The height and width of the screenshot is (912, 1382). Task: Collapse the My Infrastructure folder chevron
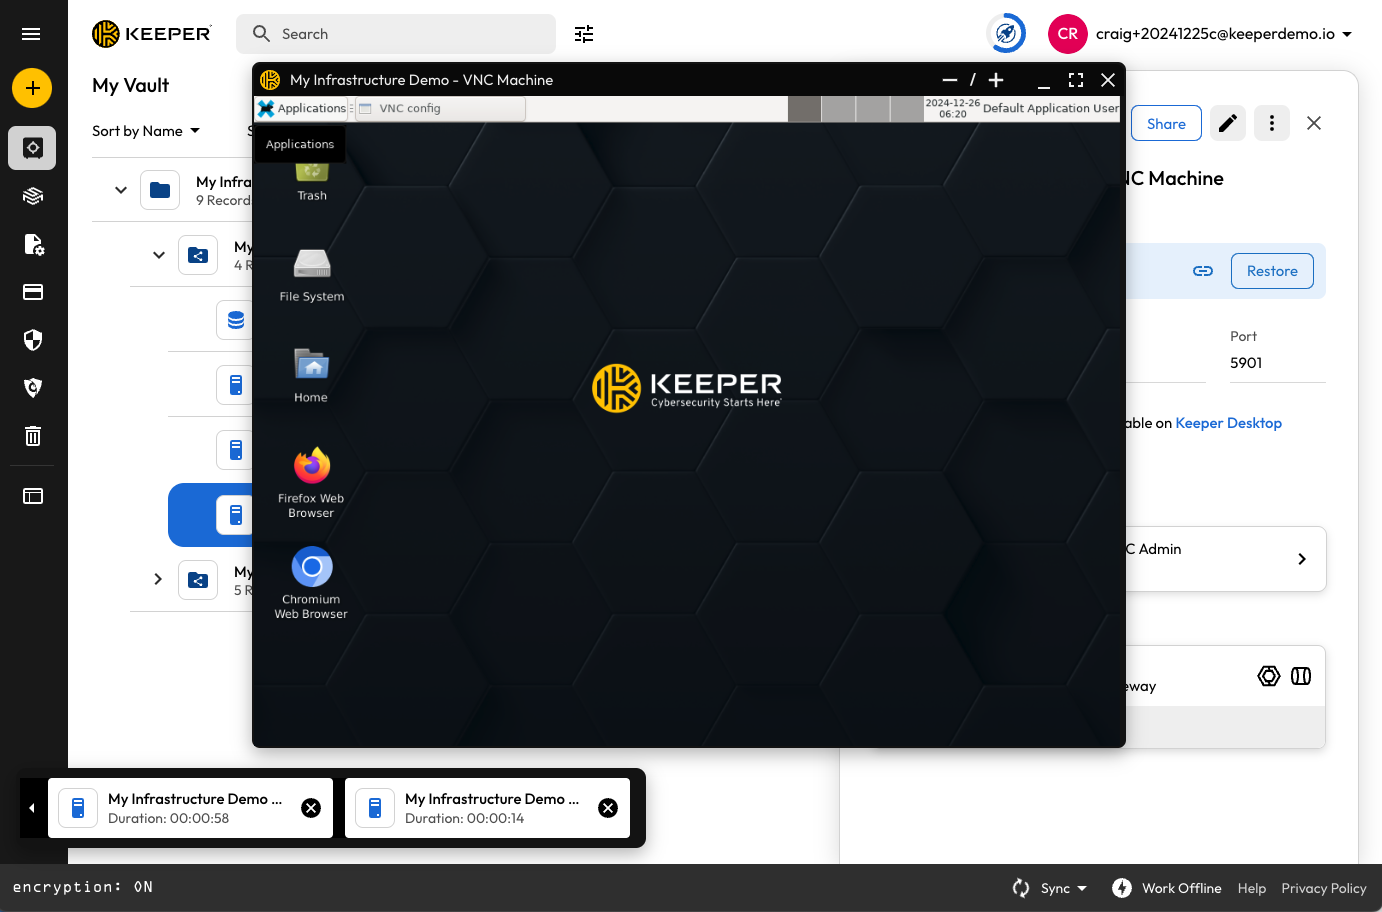coord(121,190)
